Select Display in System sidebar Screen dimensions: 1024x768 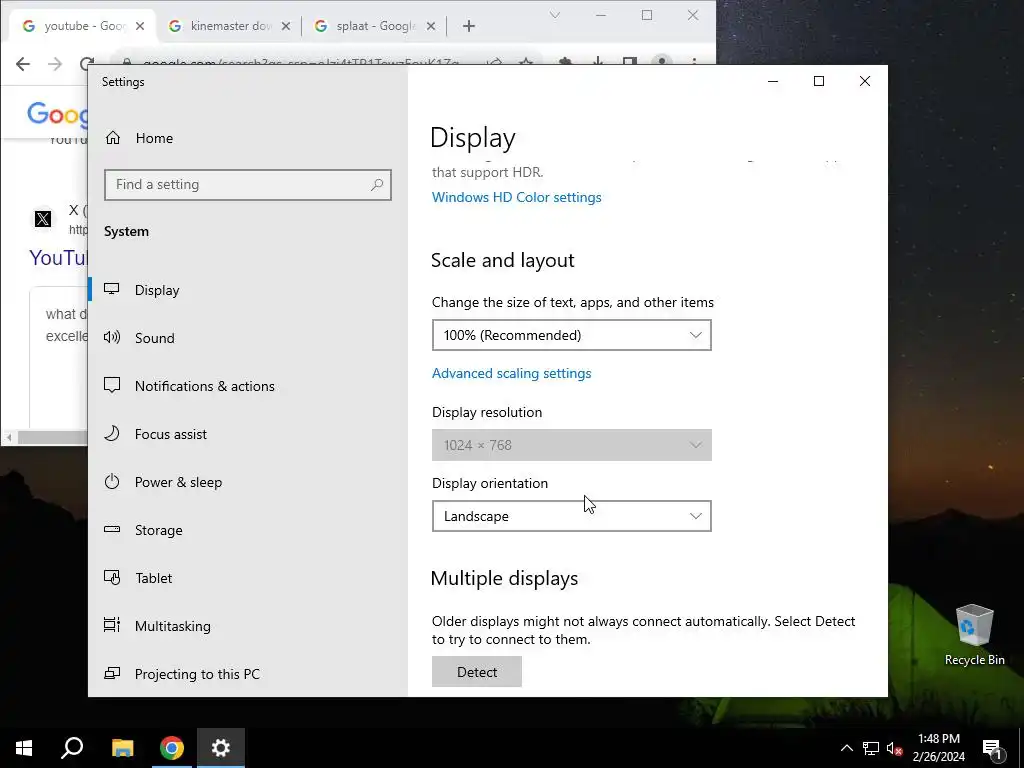pyautogui.click(x=157, y=290)
